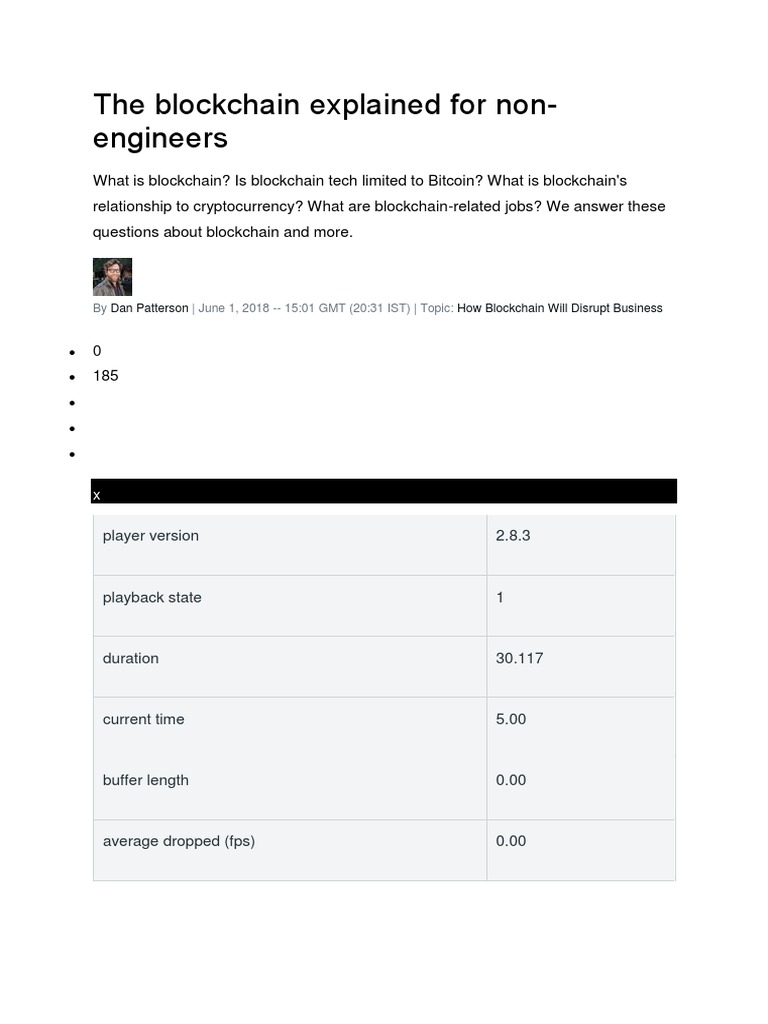Click the article headline about blockchain
The height and width of the screenshot is (1024, 768).
pos(325,121)
